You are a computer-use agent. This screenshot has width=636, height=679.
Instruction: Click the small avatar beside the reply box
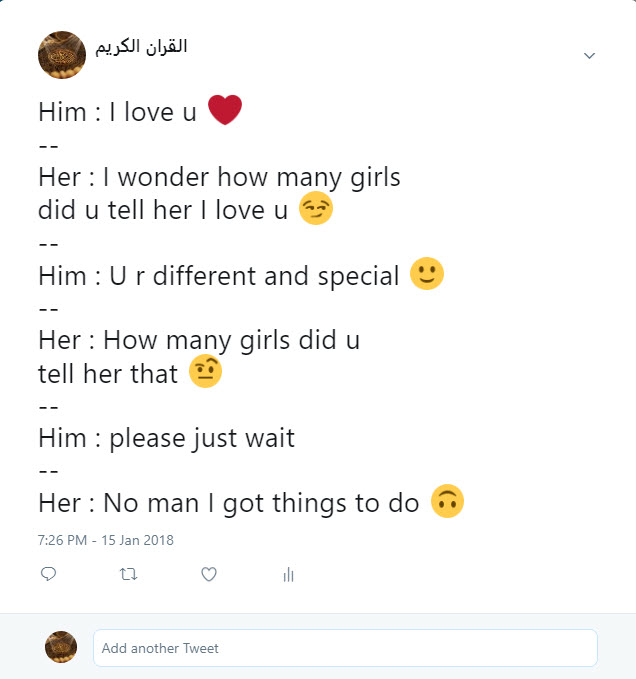[61, 647]
